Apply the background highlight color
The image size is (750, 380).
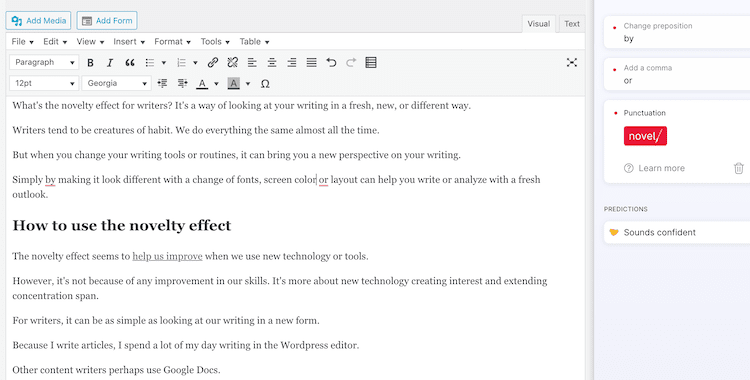[x=233, y=84]
